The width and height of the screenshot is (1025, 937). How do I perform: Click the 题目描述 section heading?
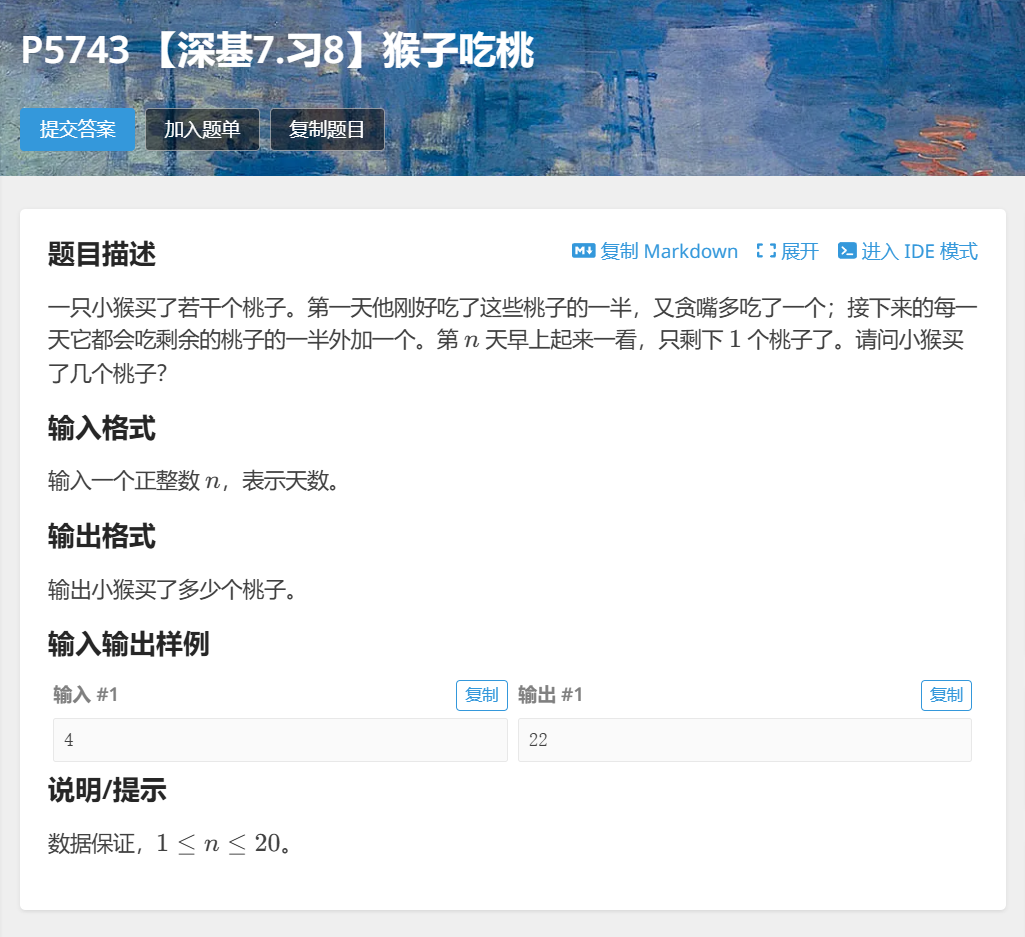pyautogui.click(x=101, y=255)
